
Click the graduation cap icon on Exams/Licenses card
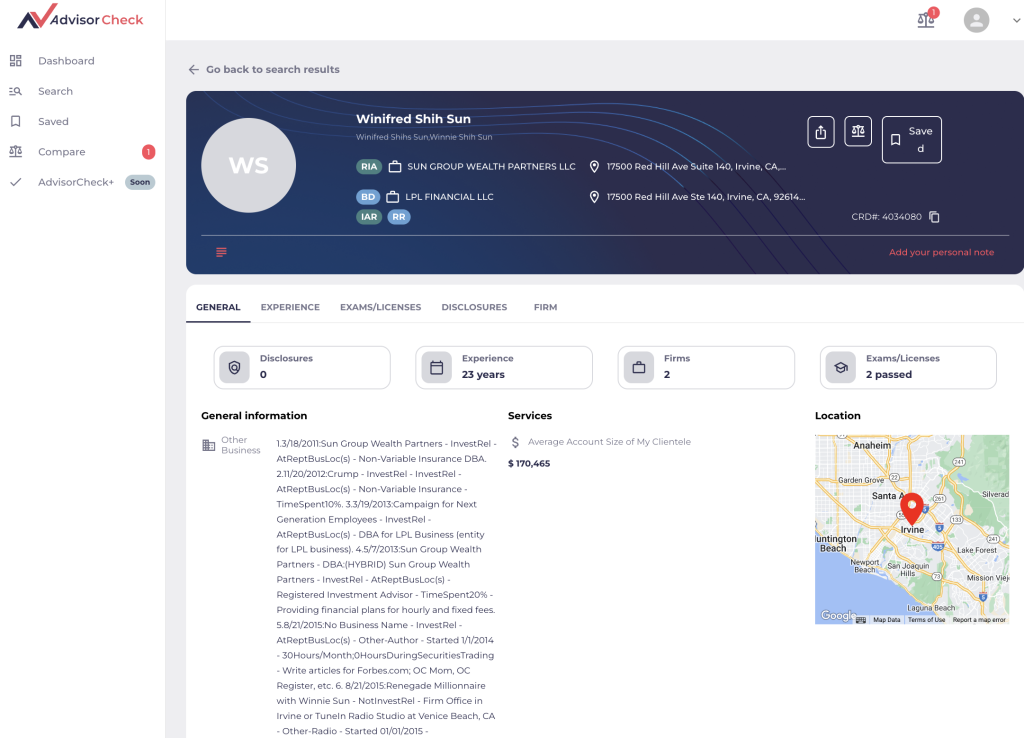tap(841, 367)
